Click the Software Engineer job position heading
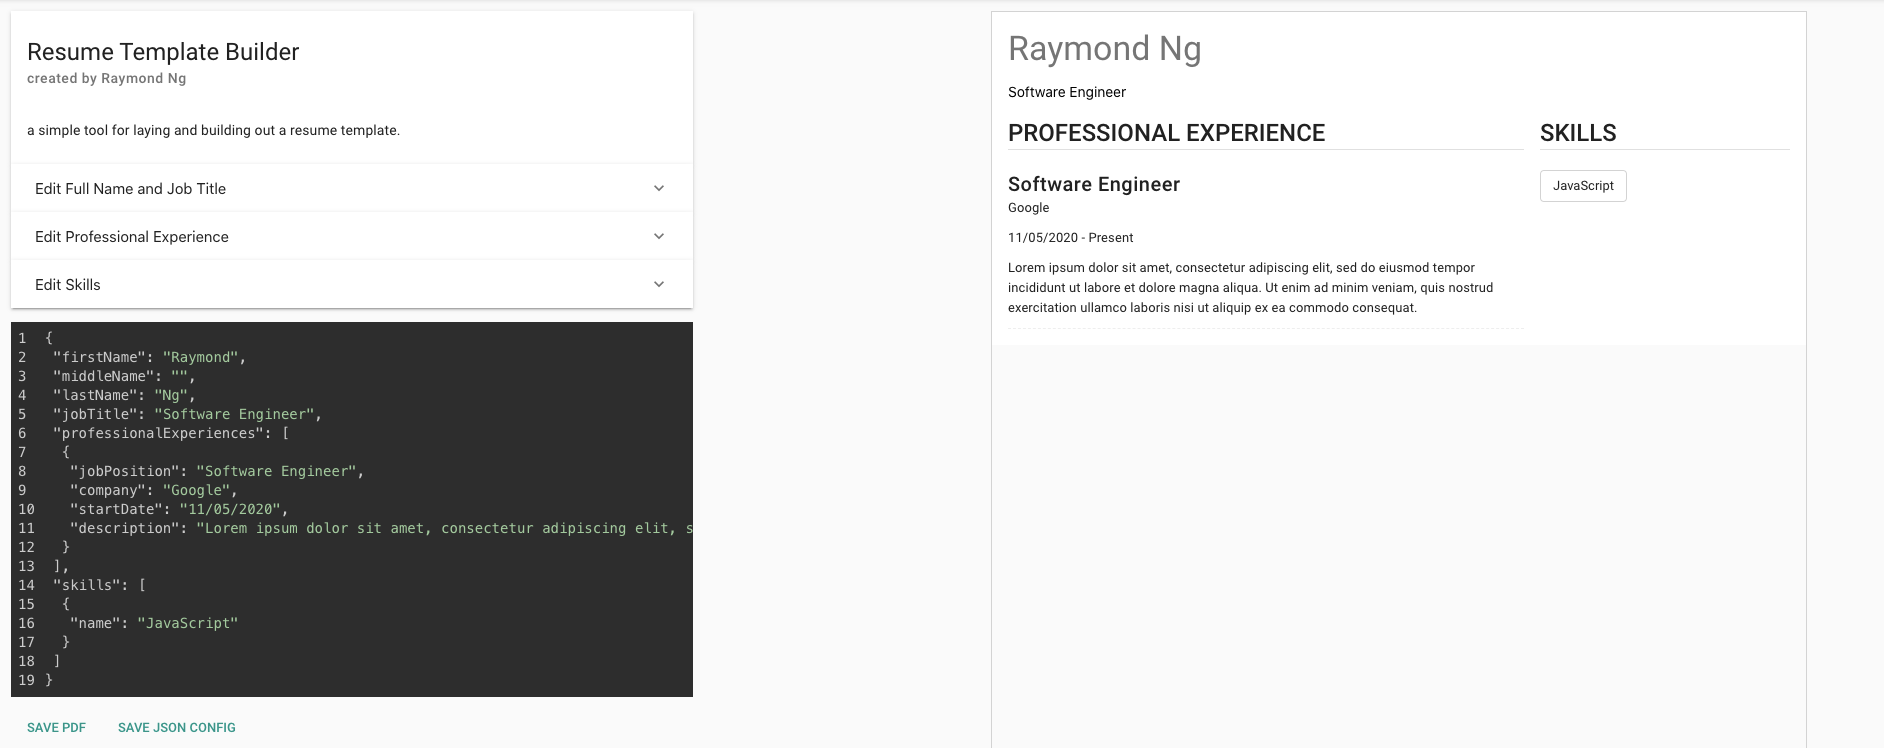The width and height of the screenshot is (1884, 748). (1094, 184)
